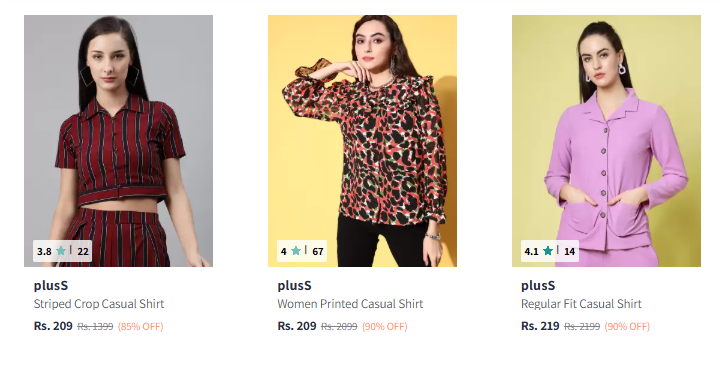Click the Rs. 209 price of the striped shirt

53,326
